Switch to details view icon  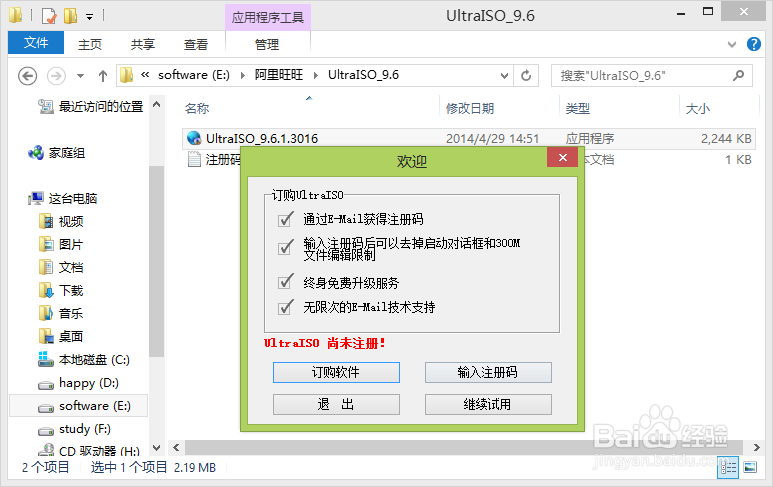click(x=728, y=467)
